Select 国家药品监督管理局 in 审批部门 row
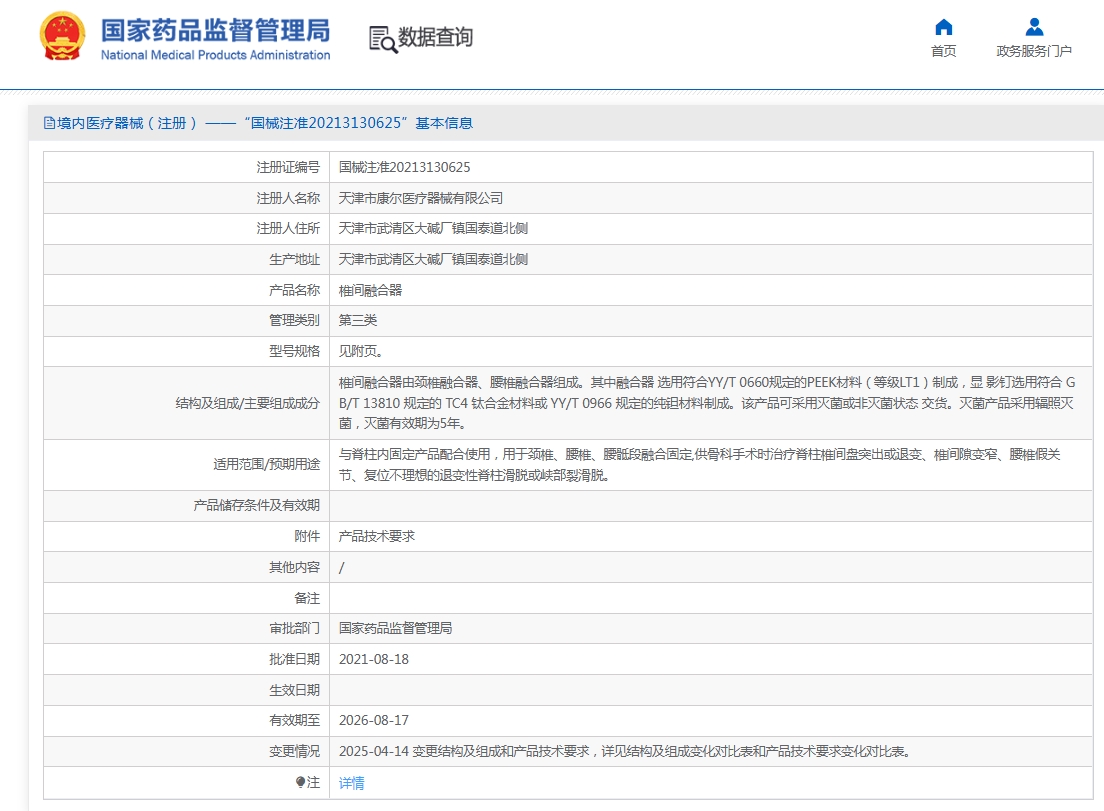 [396, 628]
